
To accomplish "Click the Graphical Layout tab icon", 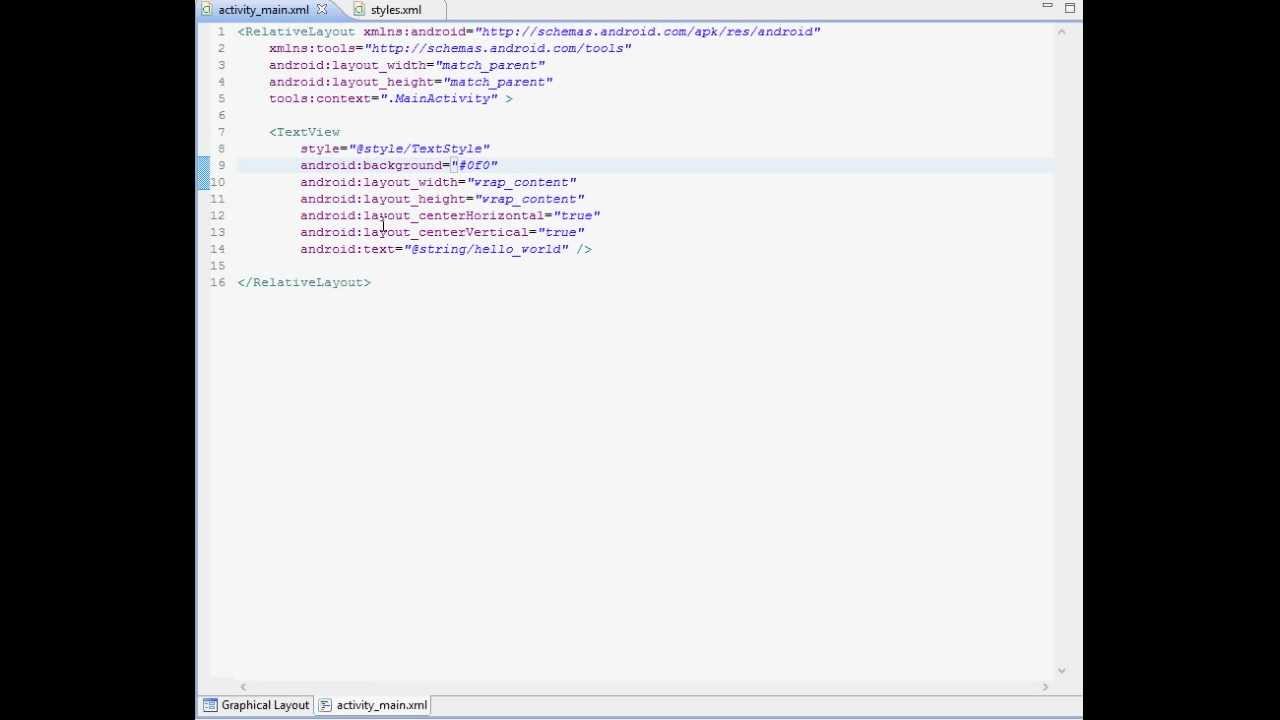I will (210, 705).
